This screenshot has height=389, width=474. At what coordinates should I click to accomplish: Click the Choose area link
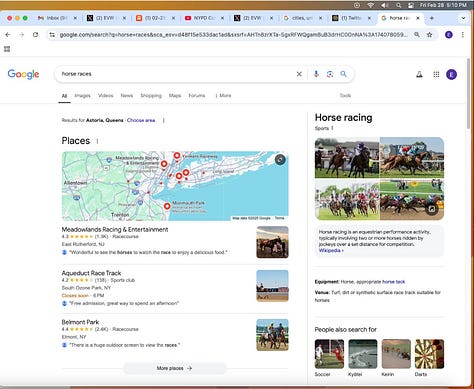pos(141,120)
